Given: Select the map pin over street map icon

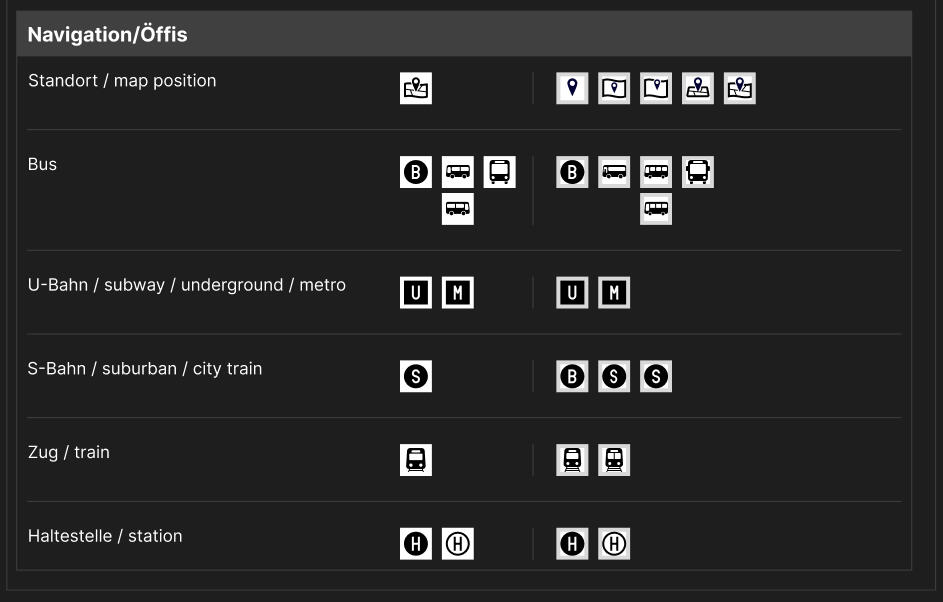Looking at the screenshot, I should 698,87.
